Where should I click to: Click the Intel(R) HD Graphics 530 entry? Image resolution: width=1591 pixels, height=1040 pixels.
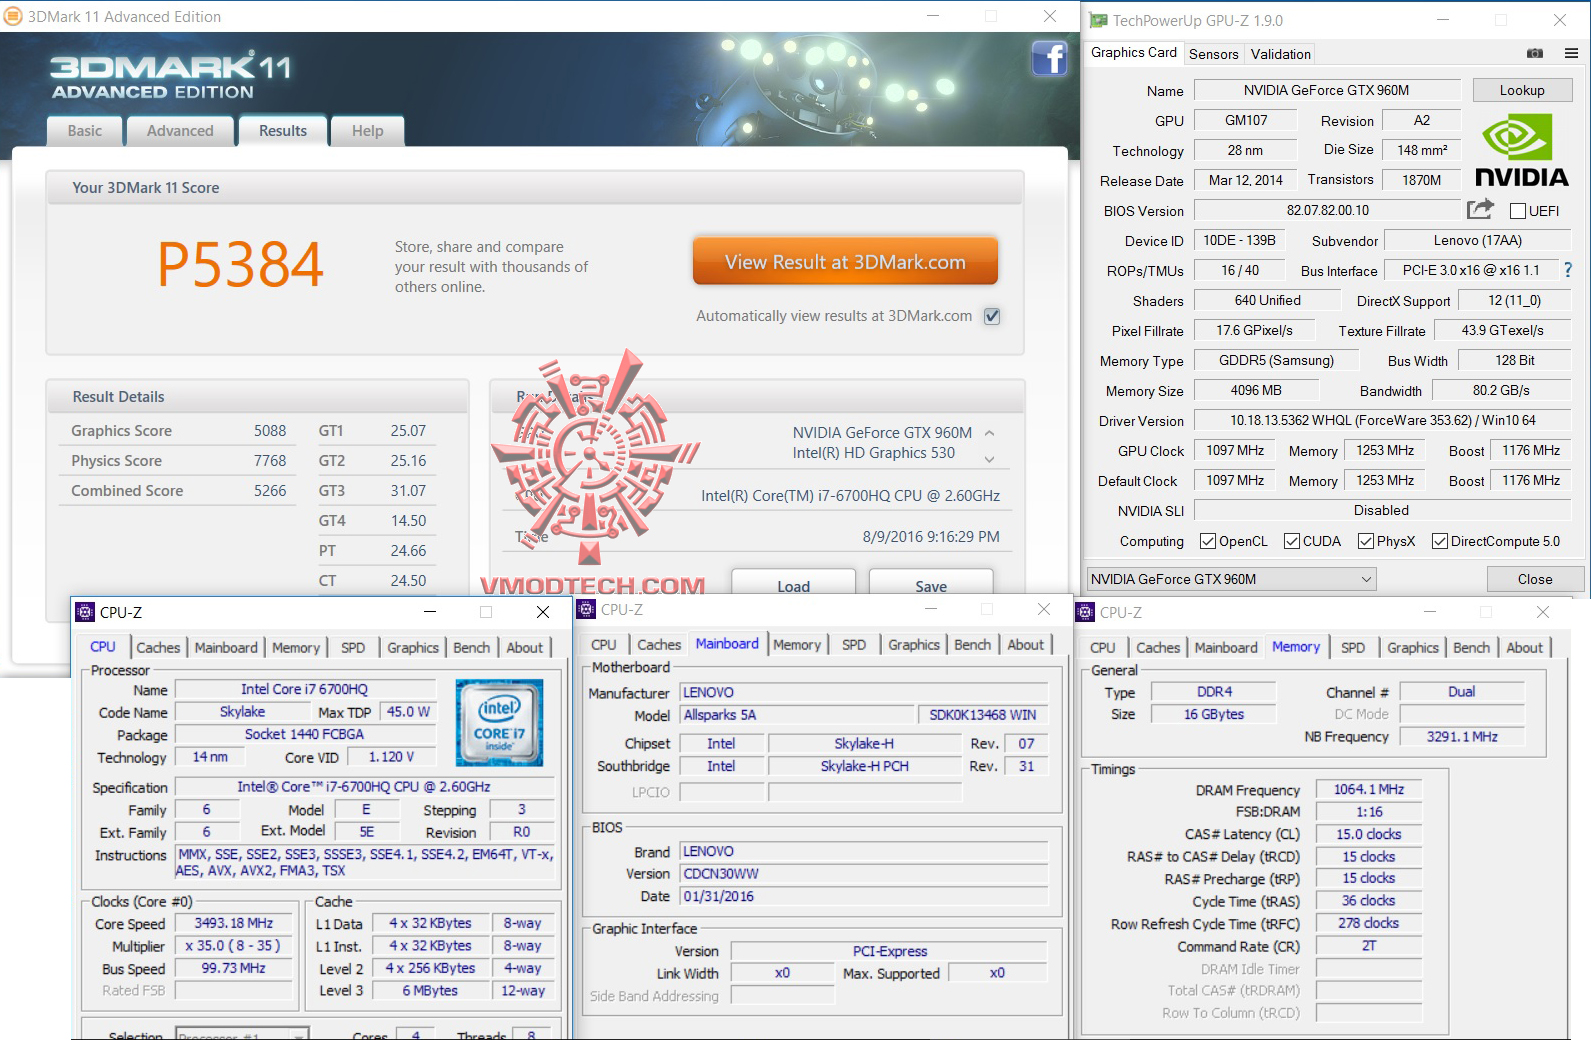point(874,453)
